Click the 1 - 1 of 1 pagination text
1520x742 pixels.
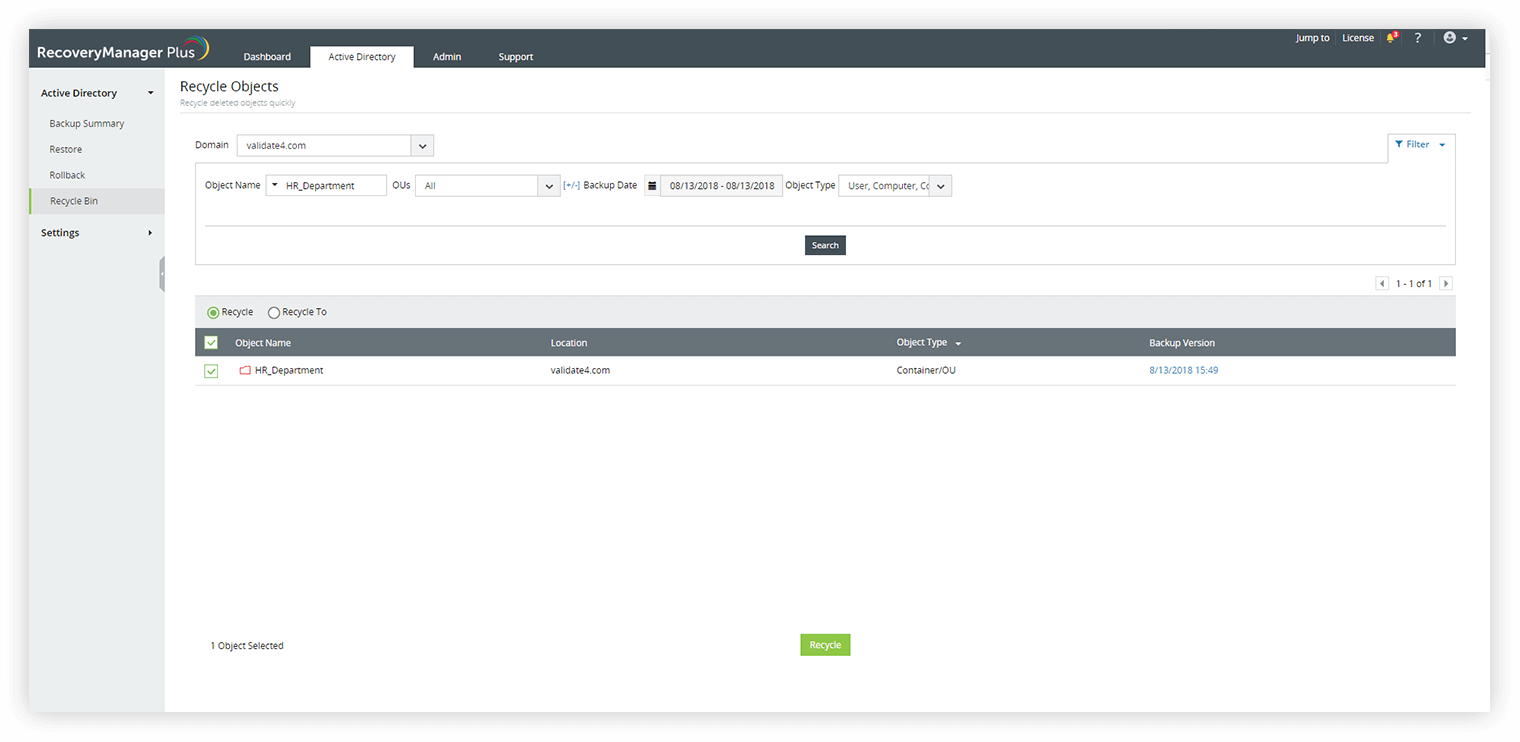[1414, 284]
